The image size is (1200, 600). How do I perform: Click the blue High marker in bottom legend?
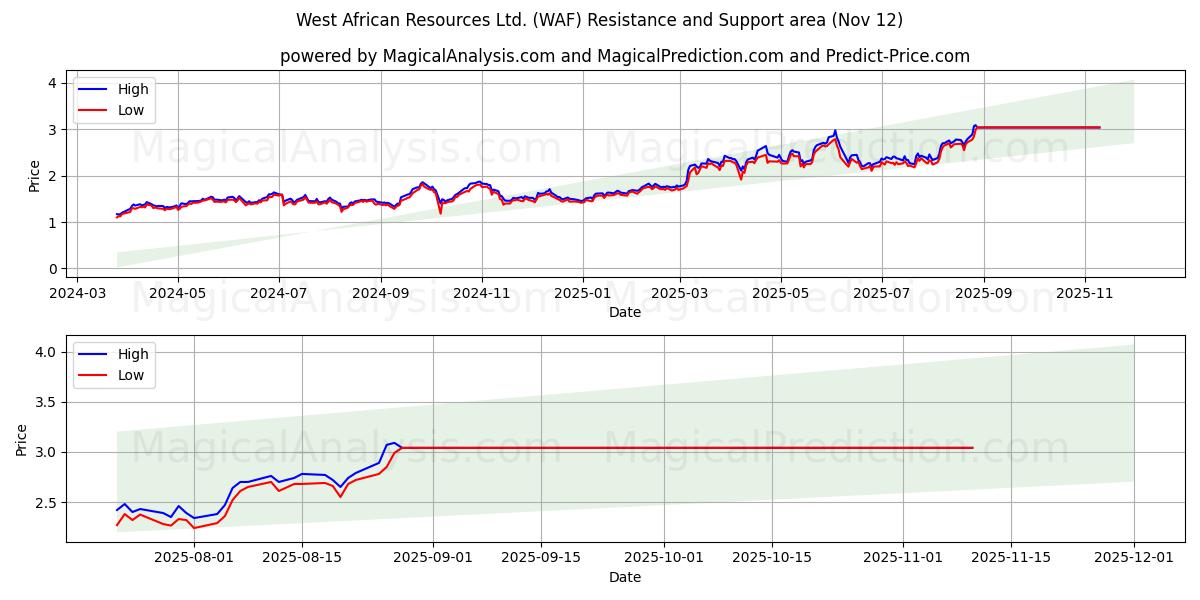tap(94, 354)
